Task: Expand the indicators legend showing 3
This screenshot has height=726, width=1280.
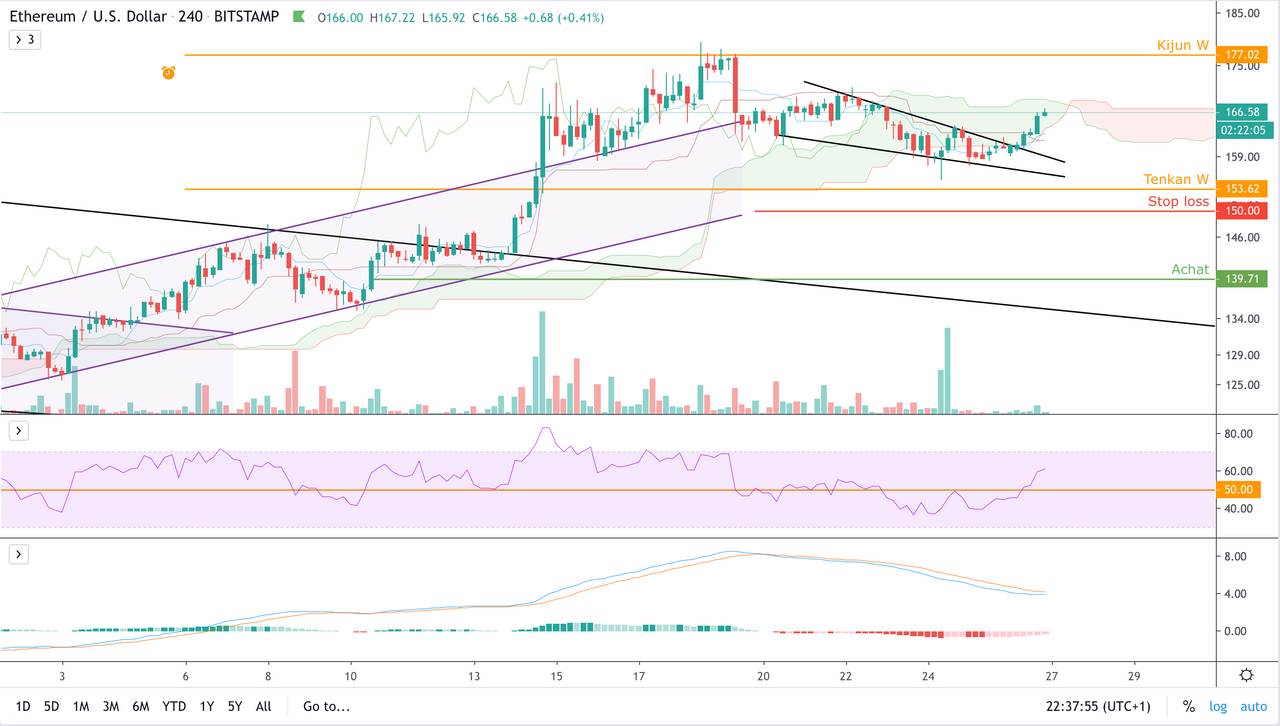Action: pos(23,40)
